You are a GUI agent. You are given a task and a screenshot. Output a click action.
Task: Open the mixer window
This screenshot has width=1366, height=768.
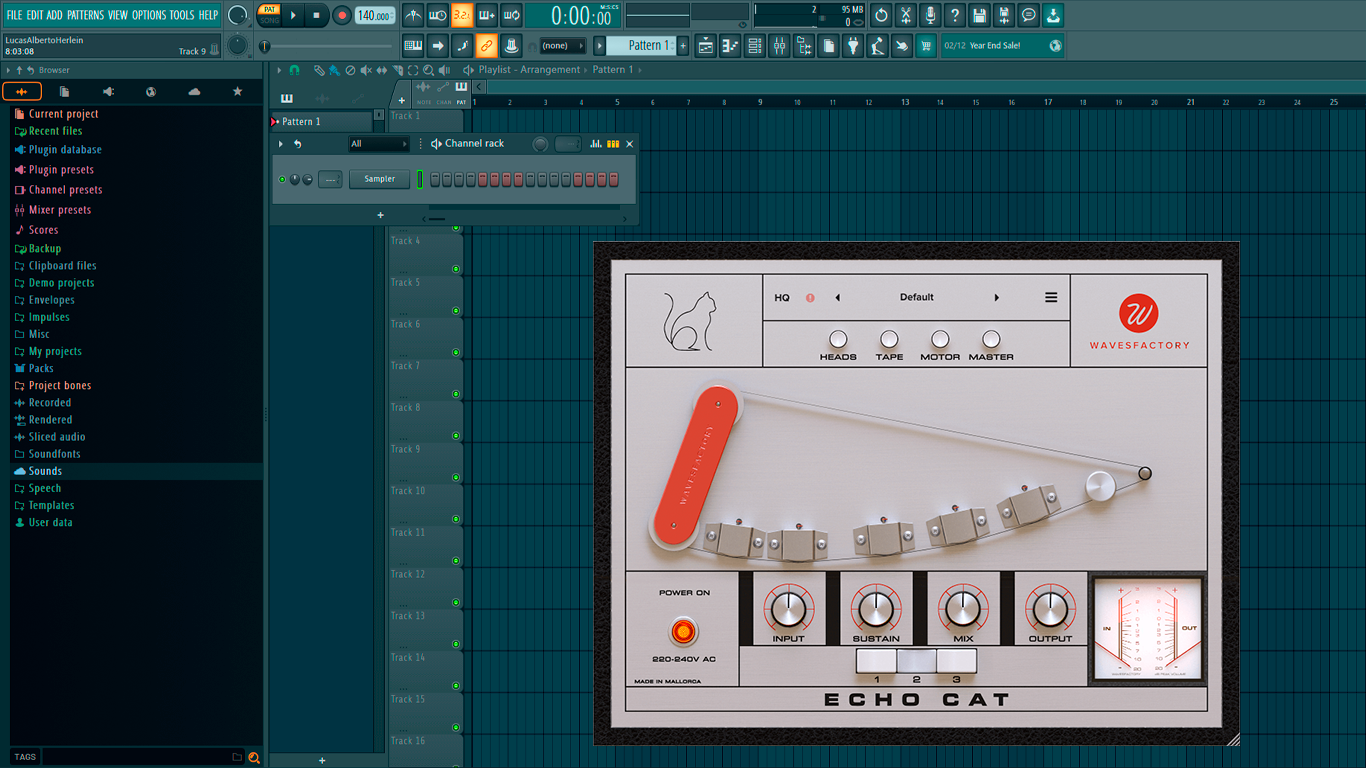[x=779, y=46]
